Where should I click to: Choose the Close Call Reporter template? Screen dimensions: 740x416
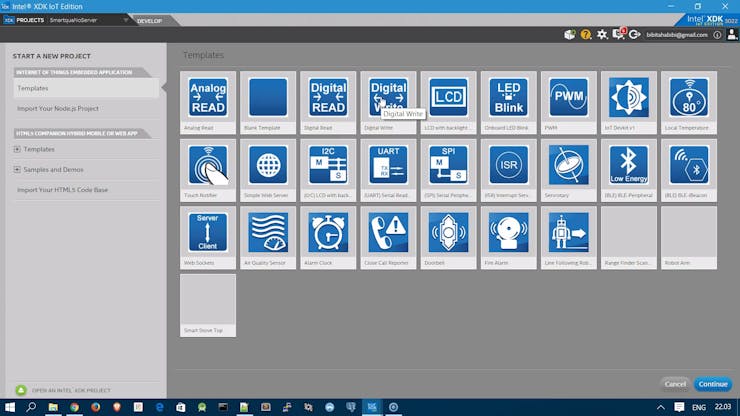click(388, 238)
